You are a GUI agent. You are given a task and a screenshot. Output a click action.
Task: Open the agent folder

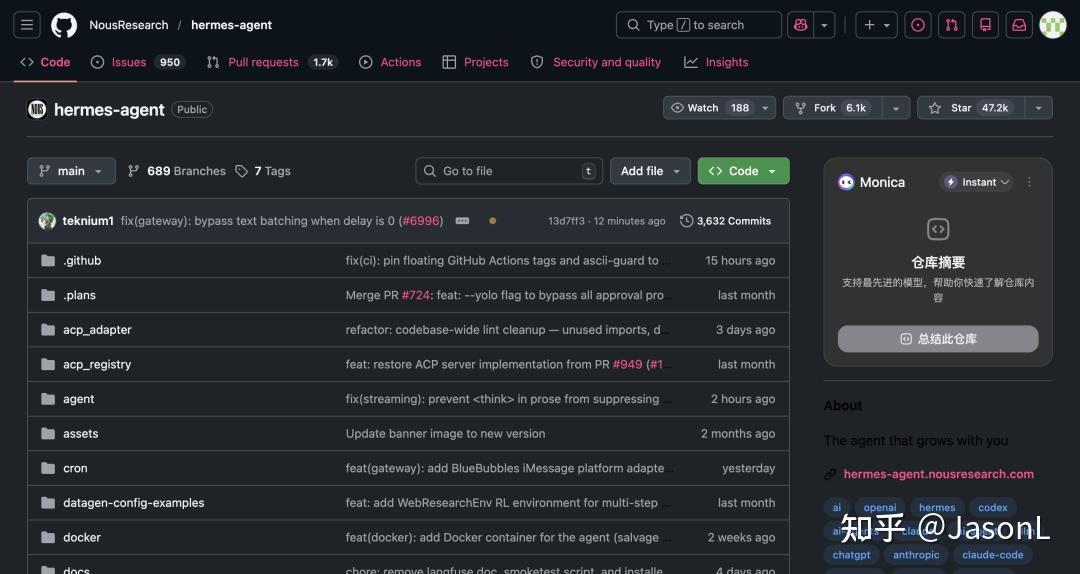point(79,399)
